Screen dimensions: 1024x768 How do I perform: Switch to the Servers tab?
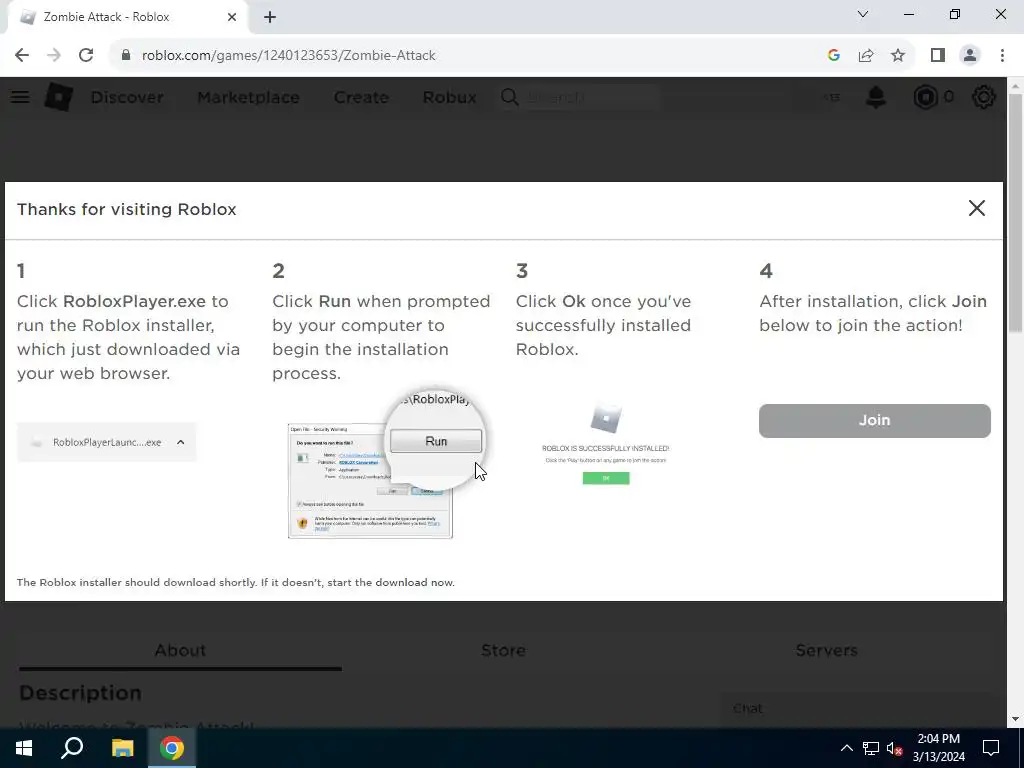pyautogui.click(x=826, y=650)
